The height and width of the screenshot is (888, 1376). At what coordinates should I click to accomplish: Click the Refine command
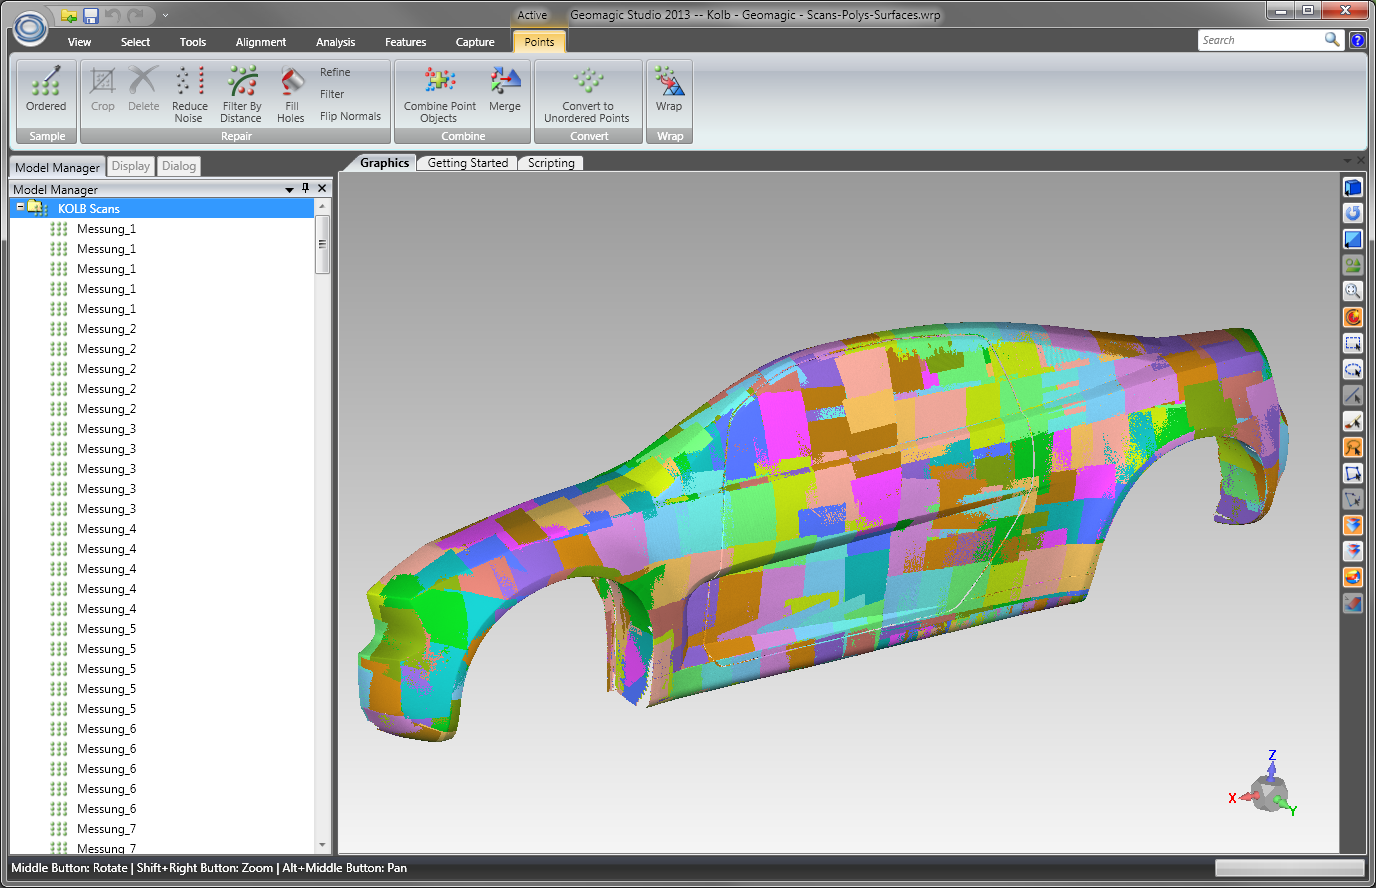tap(335, 72)
